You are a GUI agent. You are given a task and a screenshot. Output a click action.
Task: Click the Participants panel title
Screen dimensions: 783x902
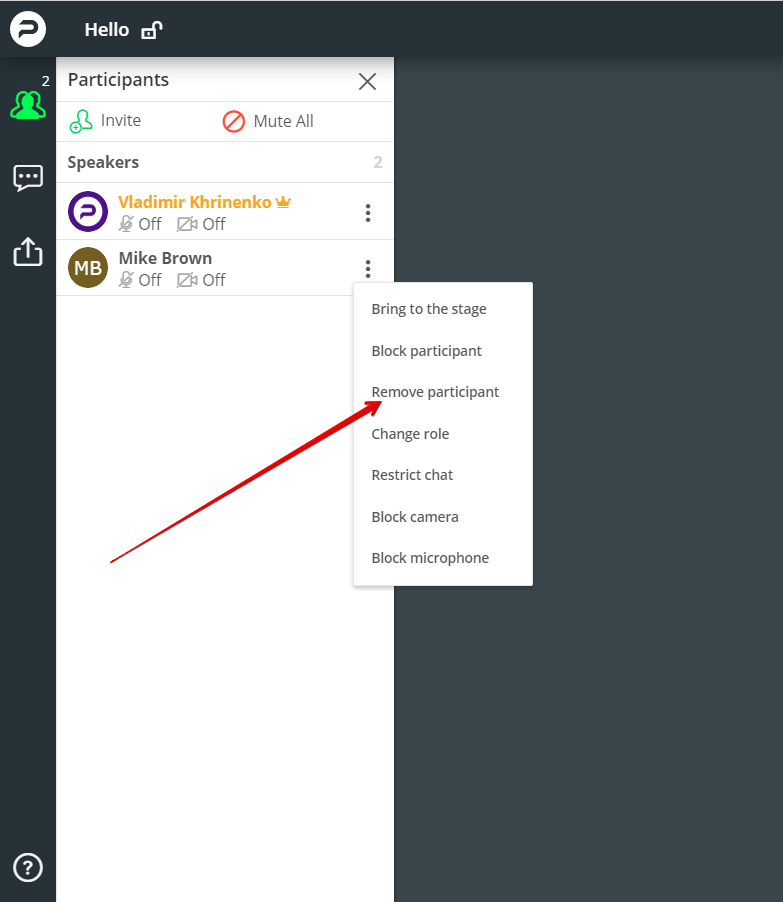click(x=118, y=79)
